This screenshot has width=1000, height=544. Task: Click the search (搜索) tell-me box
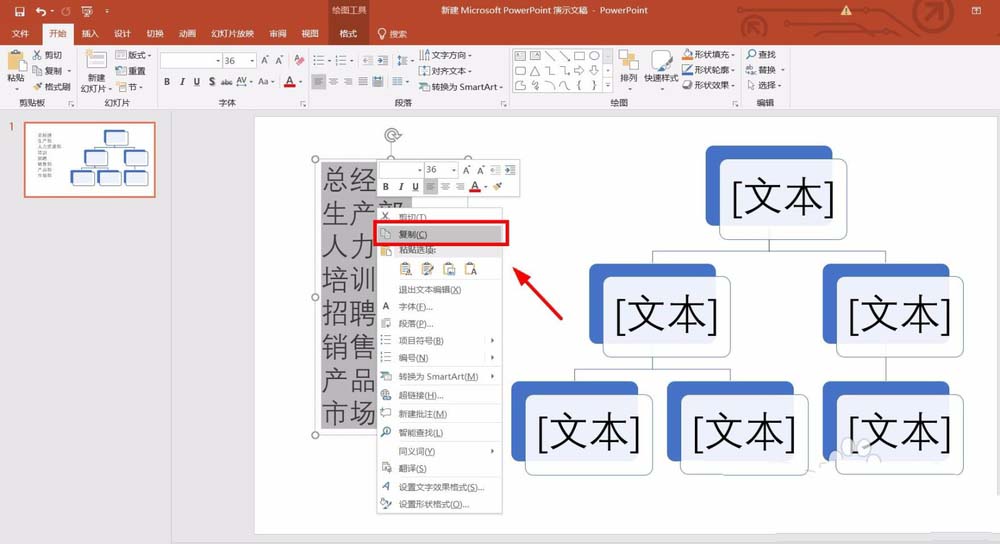point(392,34)
